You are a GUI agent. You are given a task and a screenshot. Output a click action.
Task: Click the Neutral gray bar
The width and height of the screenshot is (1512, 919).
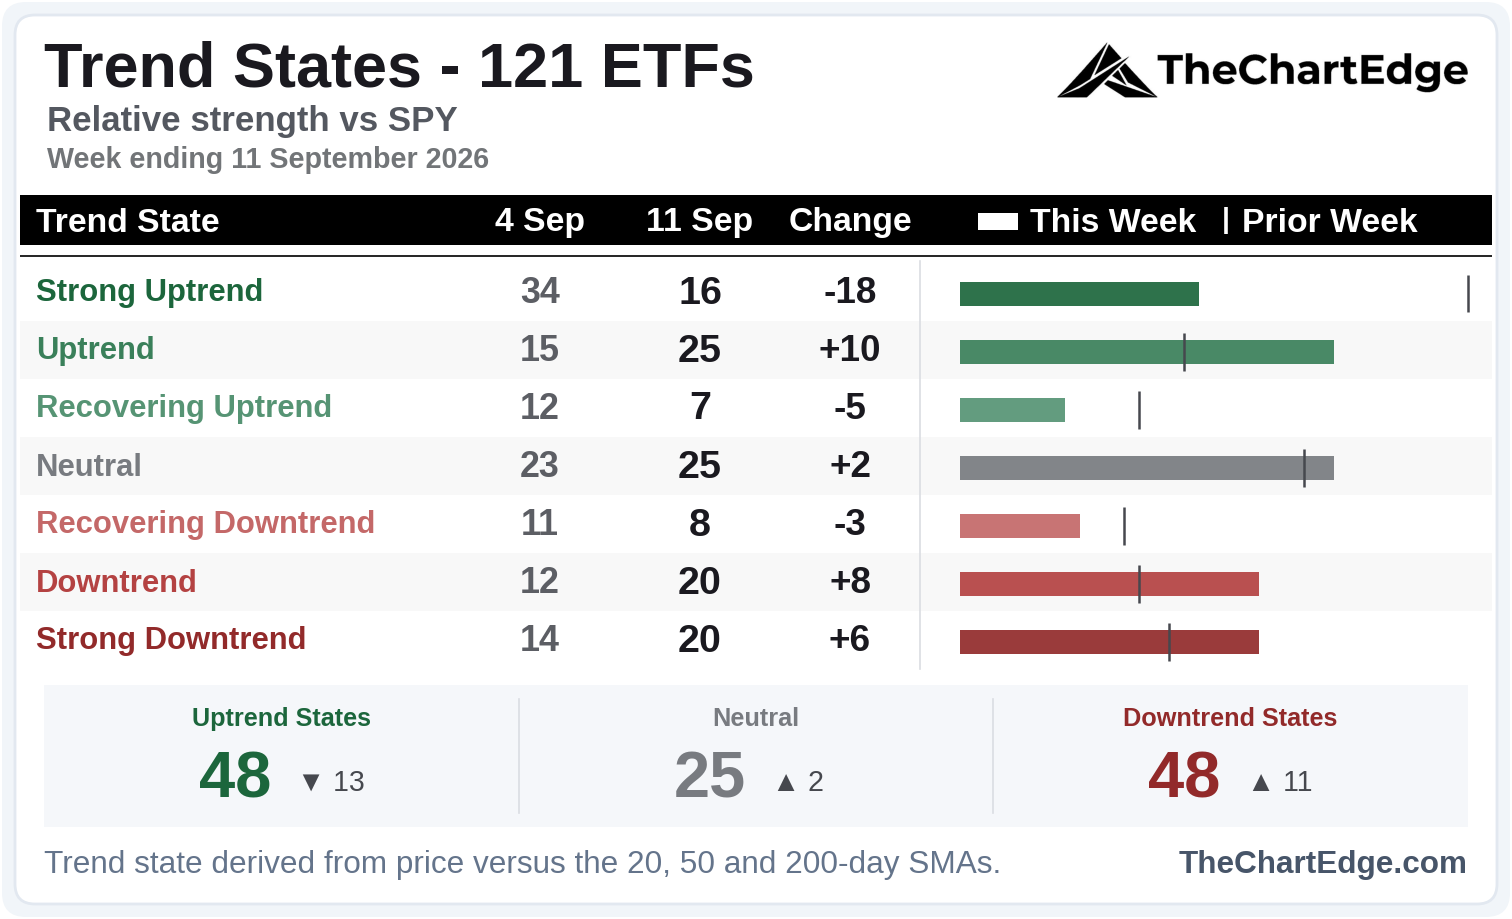1147,468
